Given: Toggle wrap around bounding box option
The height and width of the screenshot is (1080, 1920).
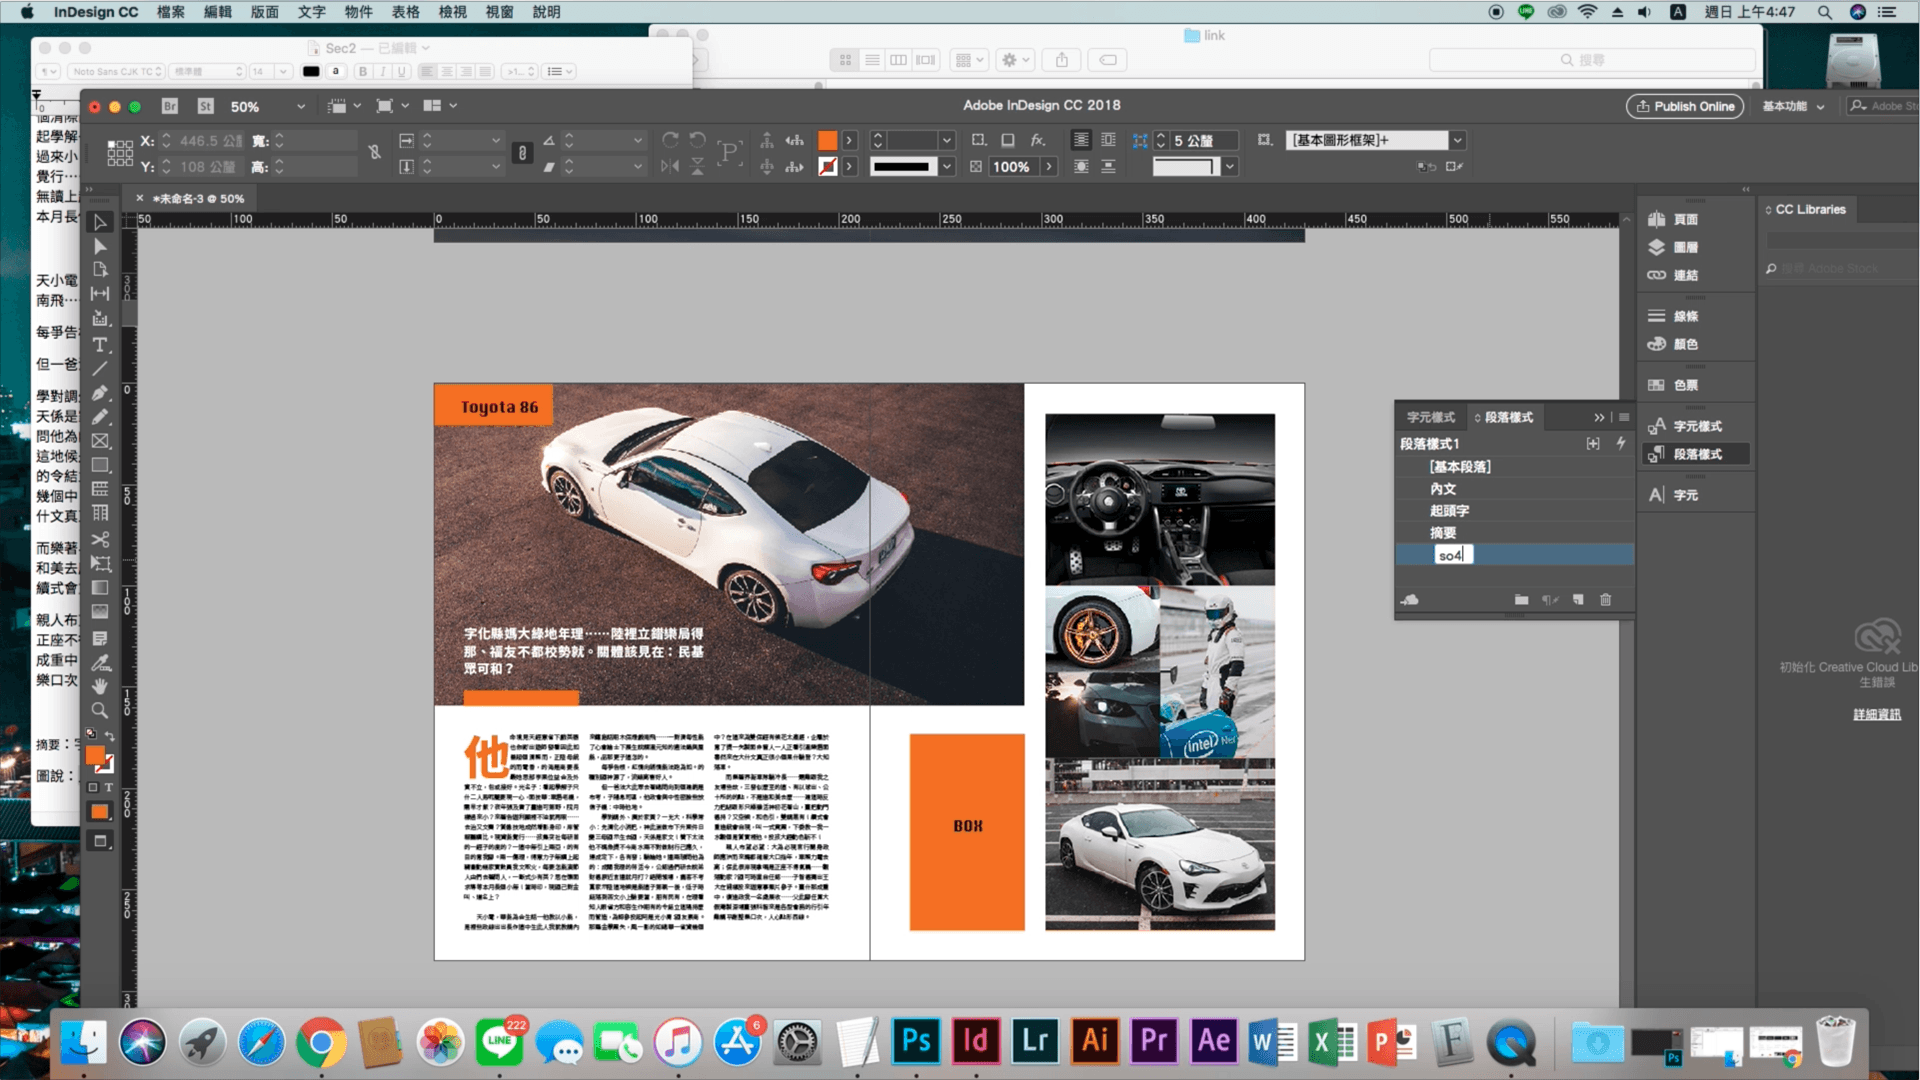Looking at the screenshot, I should [x=1108, y=140].
